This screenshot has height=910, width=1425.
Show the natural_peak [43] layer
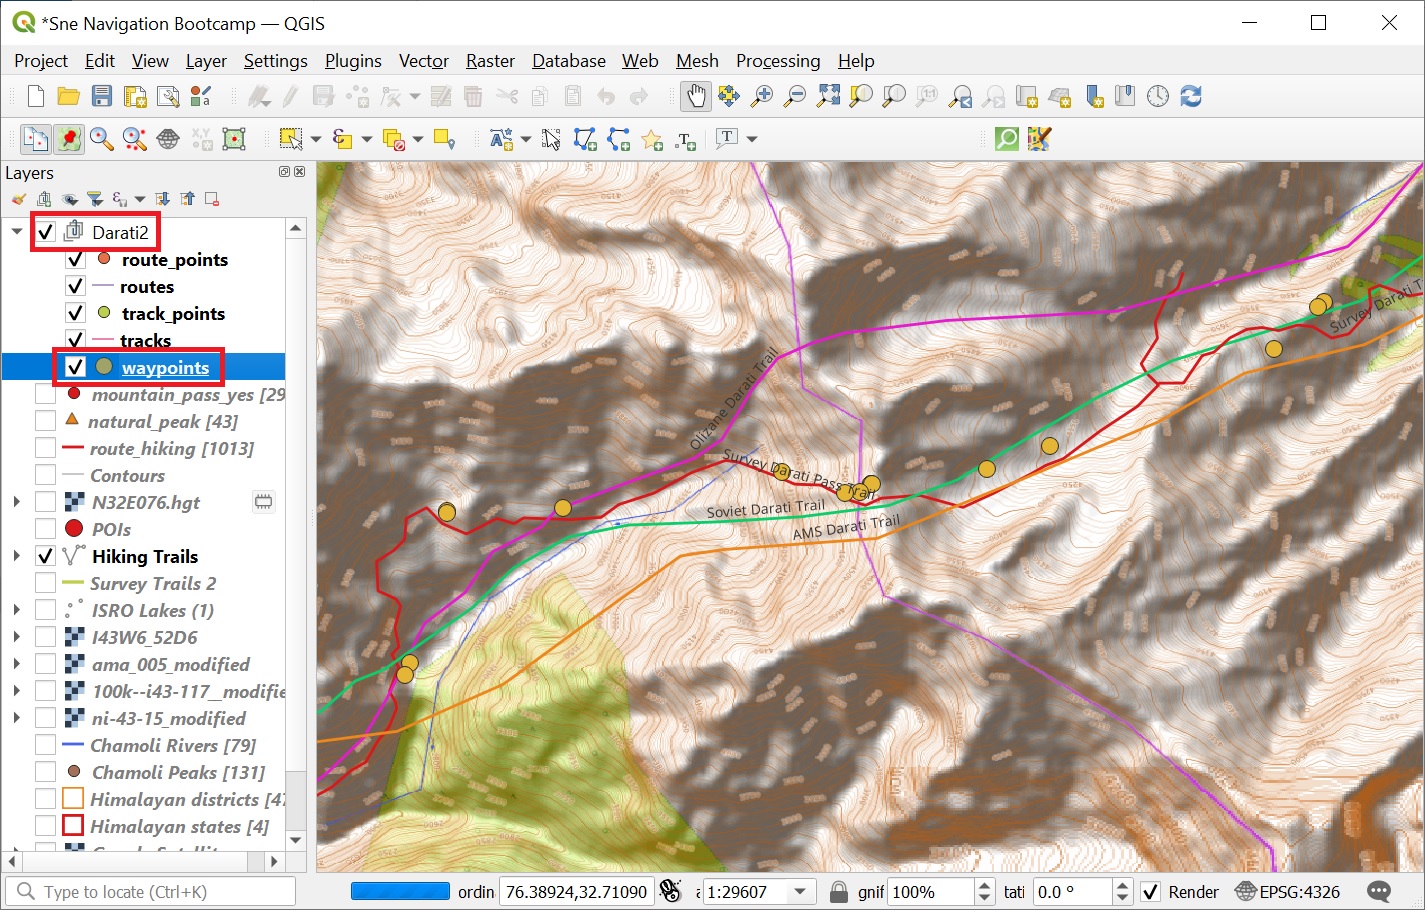(x=45, y=422)
